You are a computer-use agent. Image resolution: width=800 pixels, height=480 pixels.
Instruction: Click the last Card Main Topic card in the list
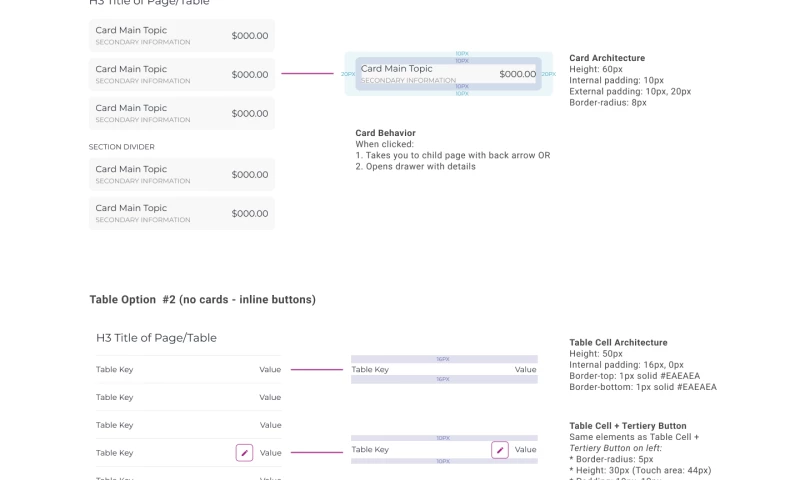(x=181, y=213)
